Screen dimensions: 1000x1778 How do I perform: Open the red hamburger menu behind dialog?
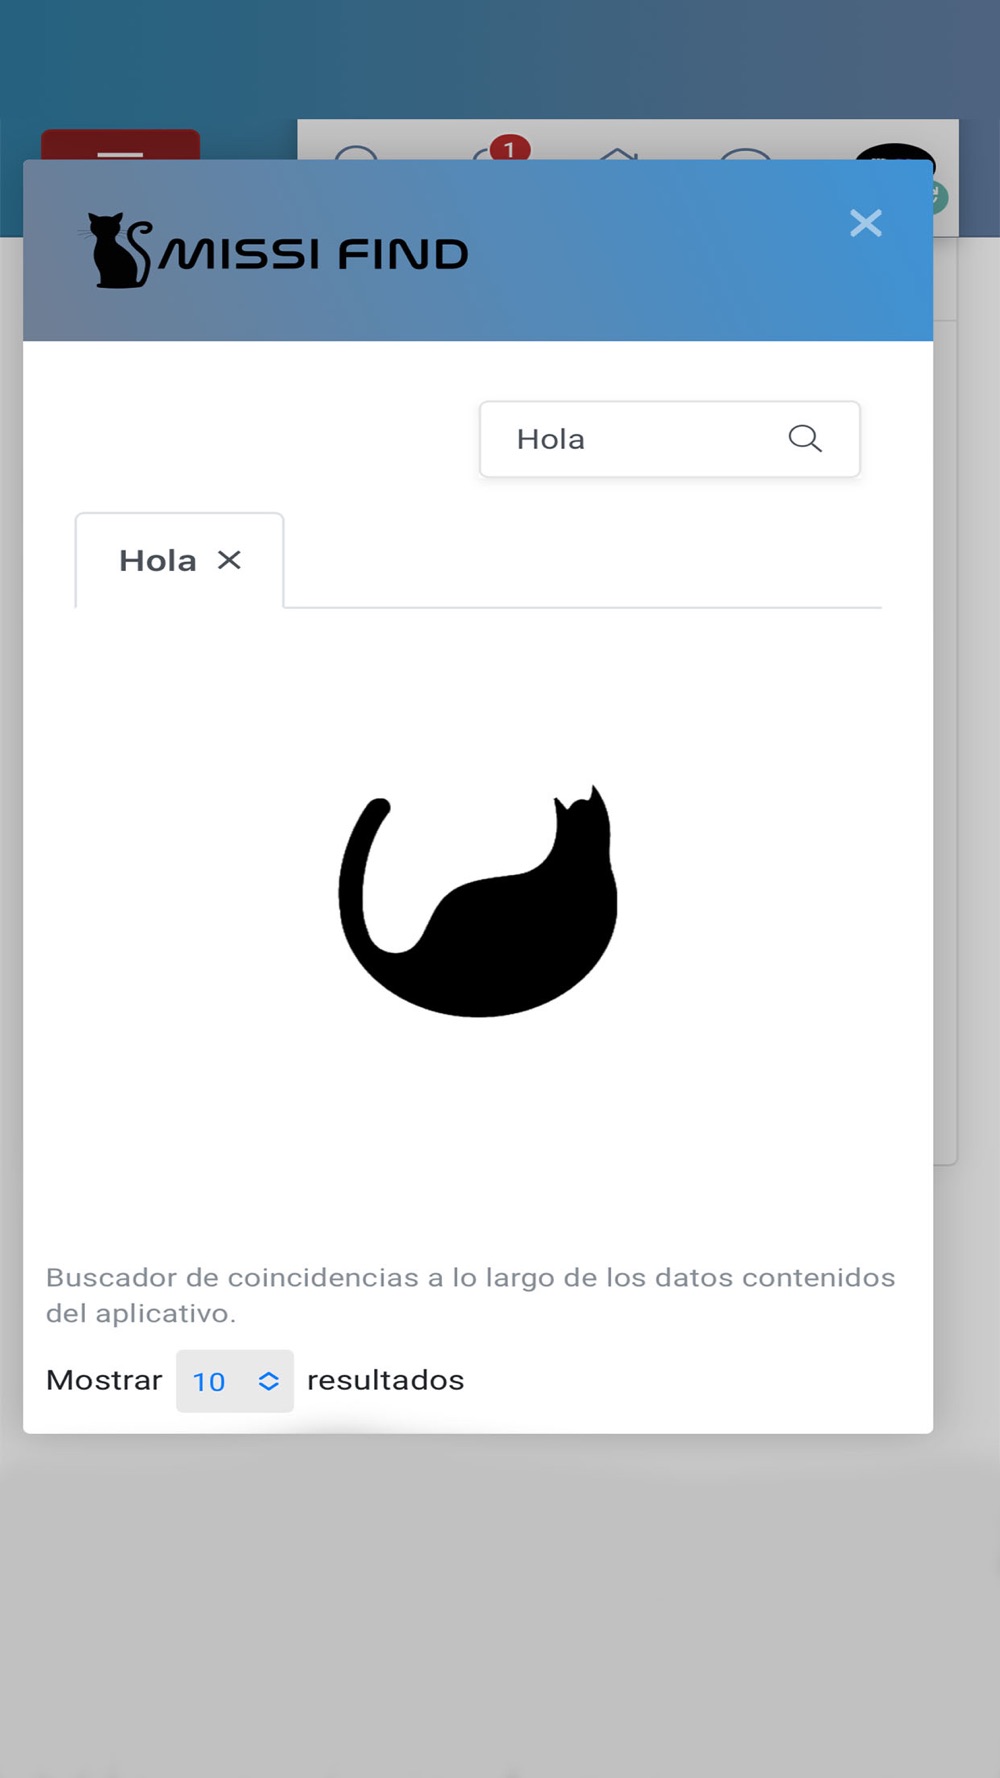[x=120, y=145]
